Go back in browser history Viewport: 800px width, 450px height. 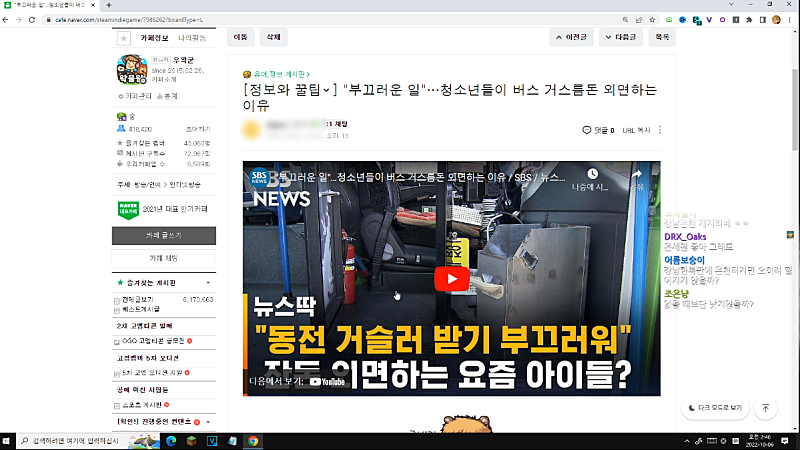6,20
